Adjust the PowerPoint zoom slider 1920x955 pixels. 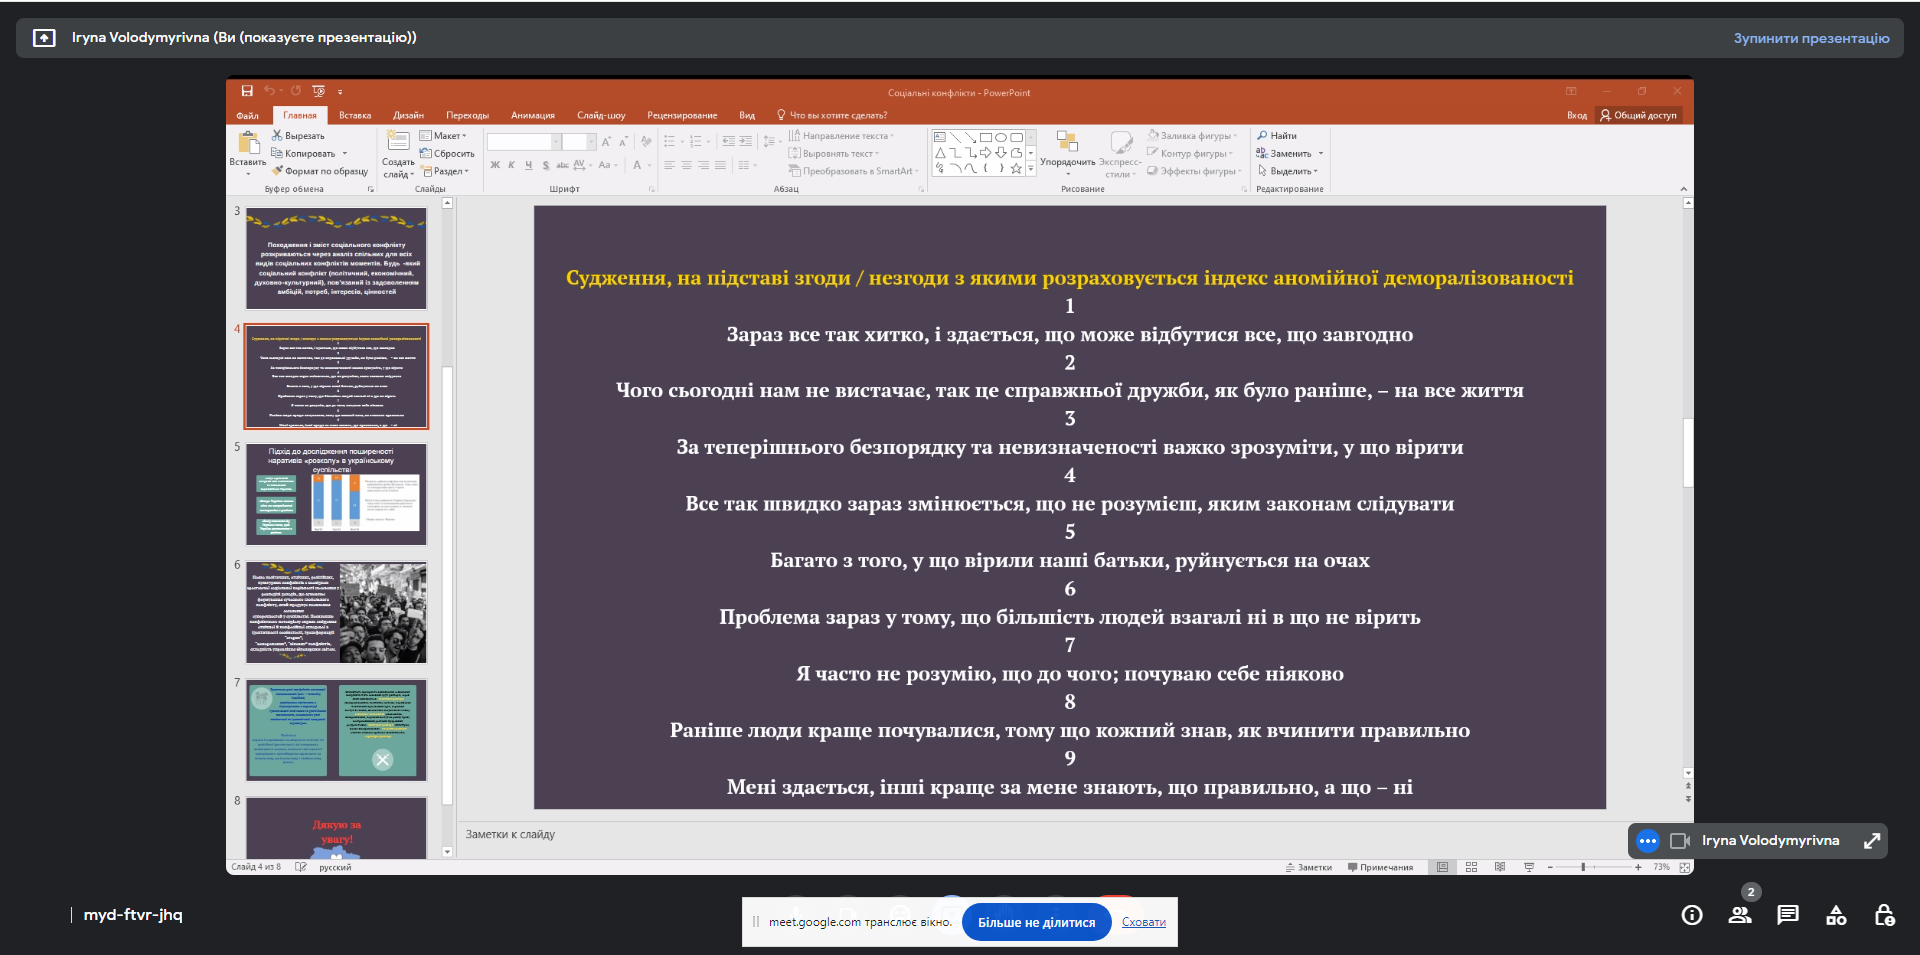[1583, 867]
